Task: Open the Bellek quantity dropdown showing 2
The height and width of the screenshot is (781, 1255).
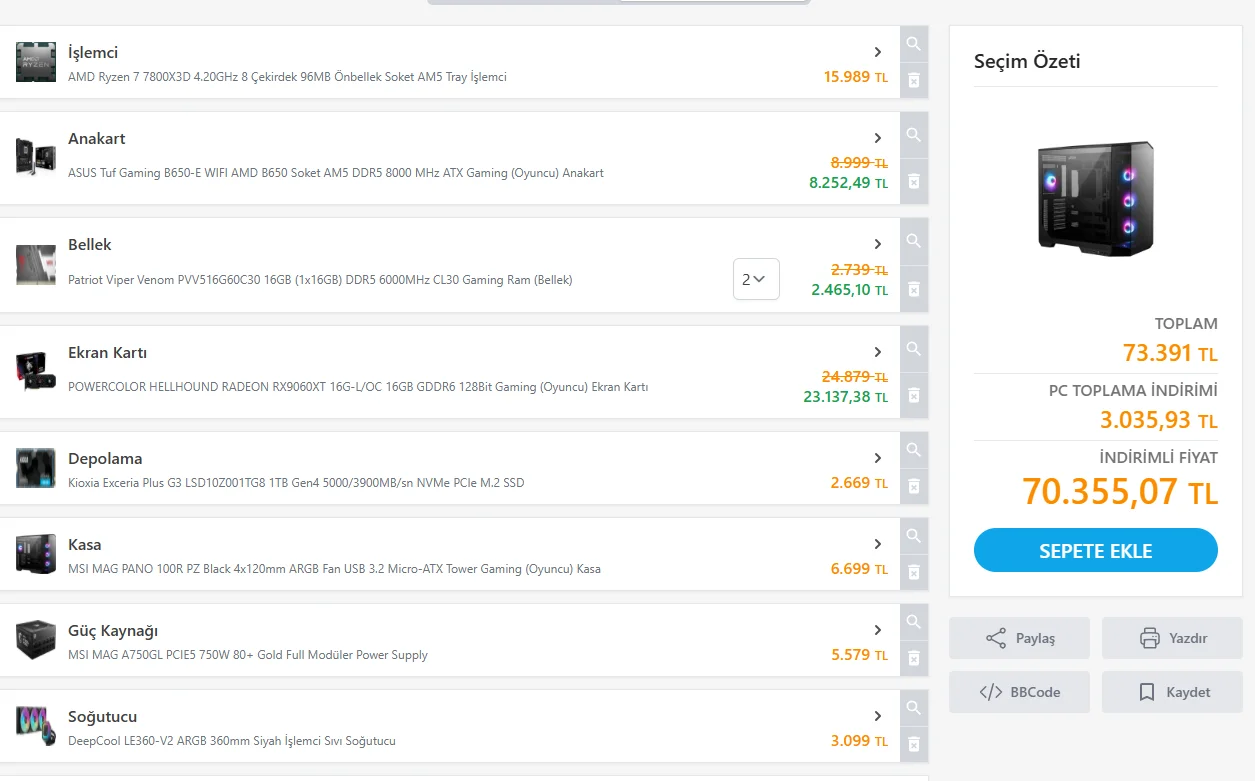Action: click(x=756, y=279)
